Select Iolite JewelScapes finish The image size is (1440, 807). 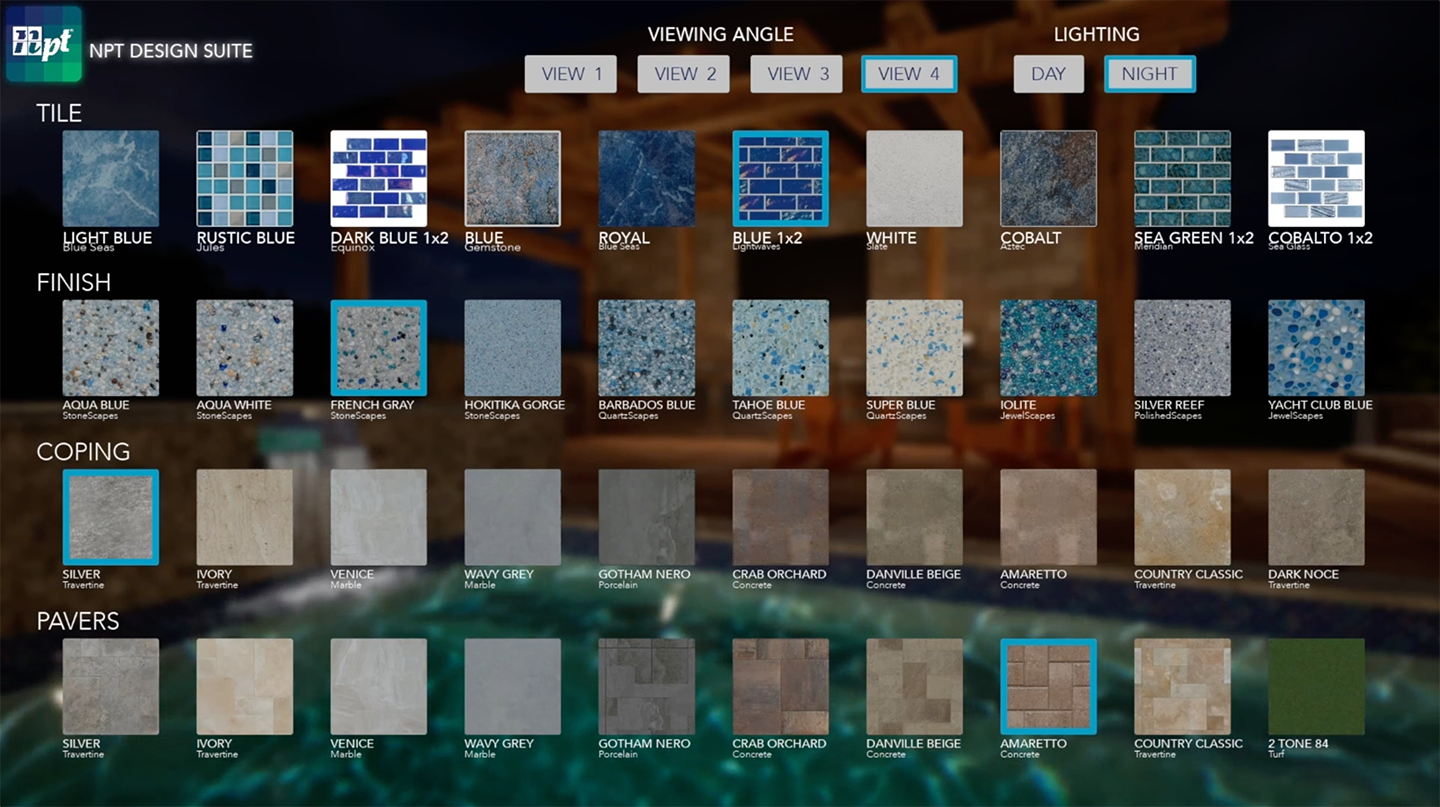point(1049,348)
